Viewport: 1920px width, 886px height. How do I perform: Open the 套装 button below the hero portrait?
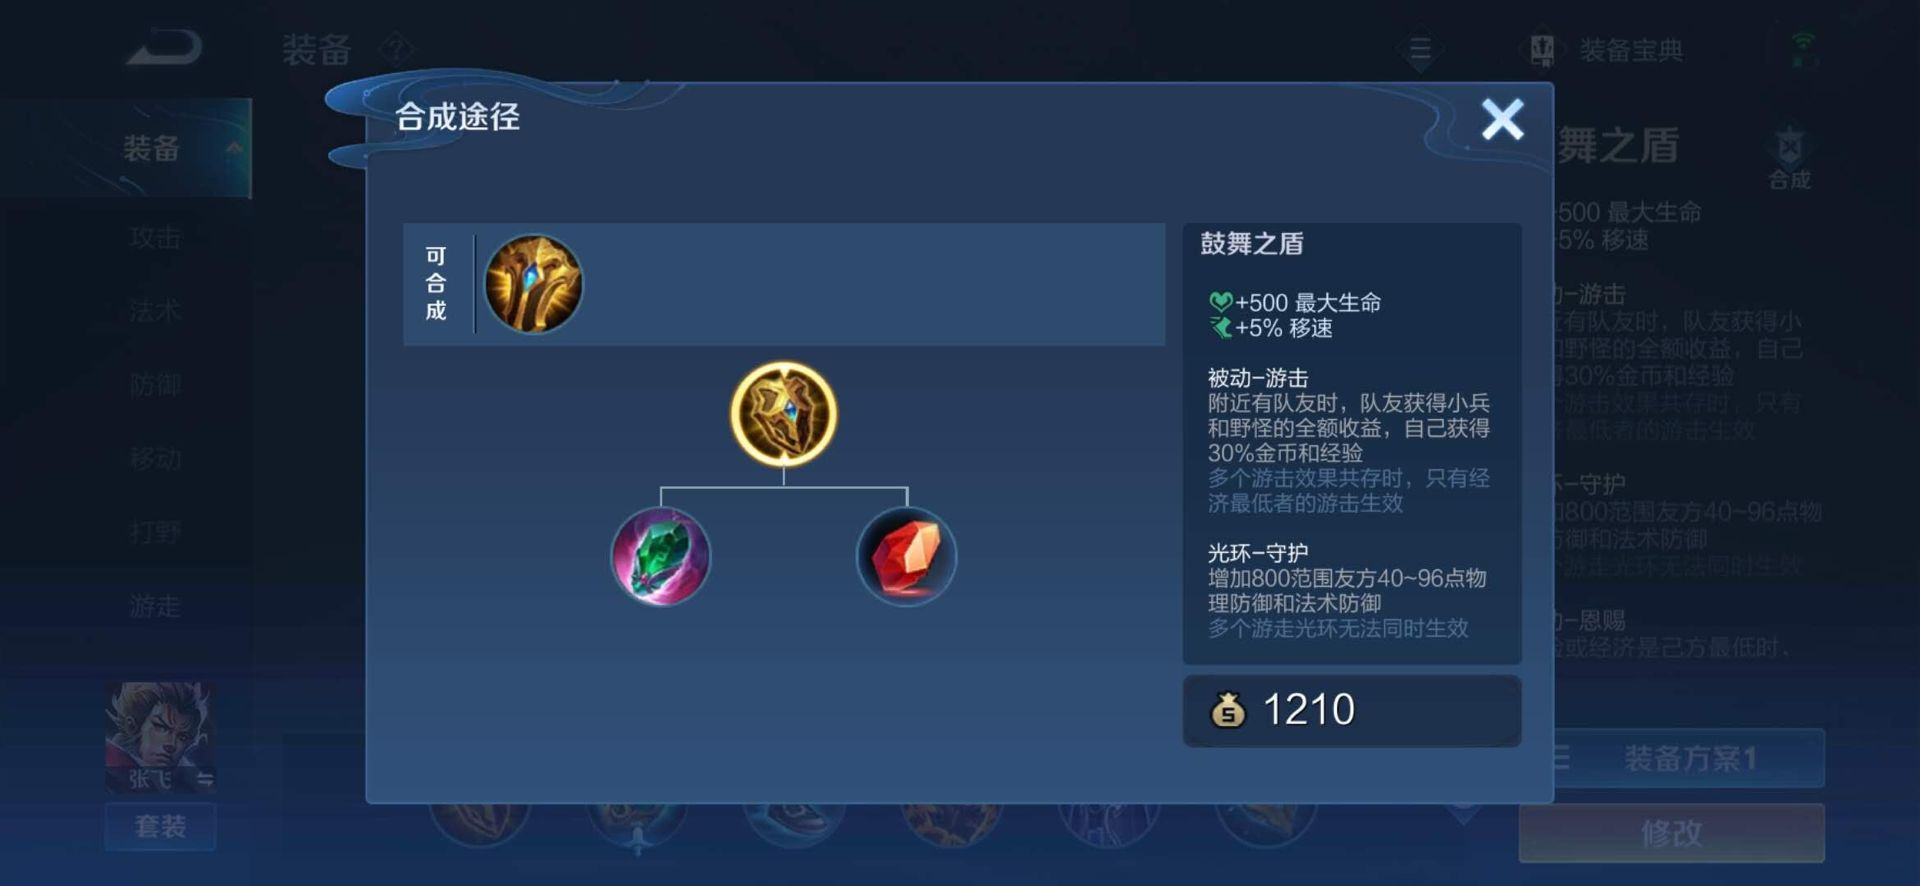(160, 827)
